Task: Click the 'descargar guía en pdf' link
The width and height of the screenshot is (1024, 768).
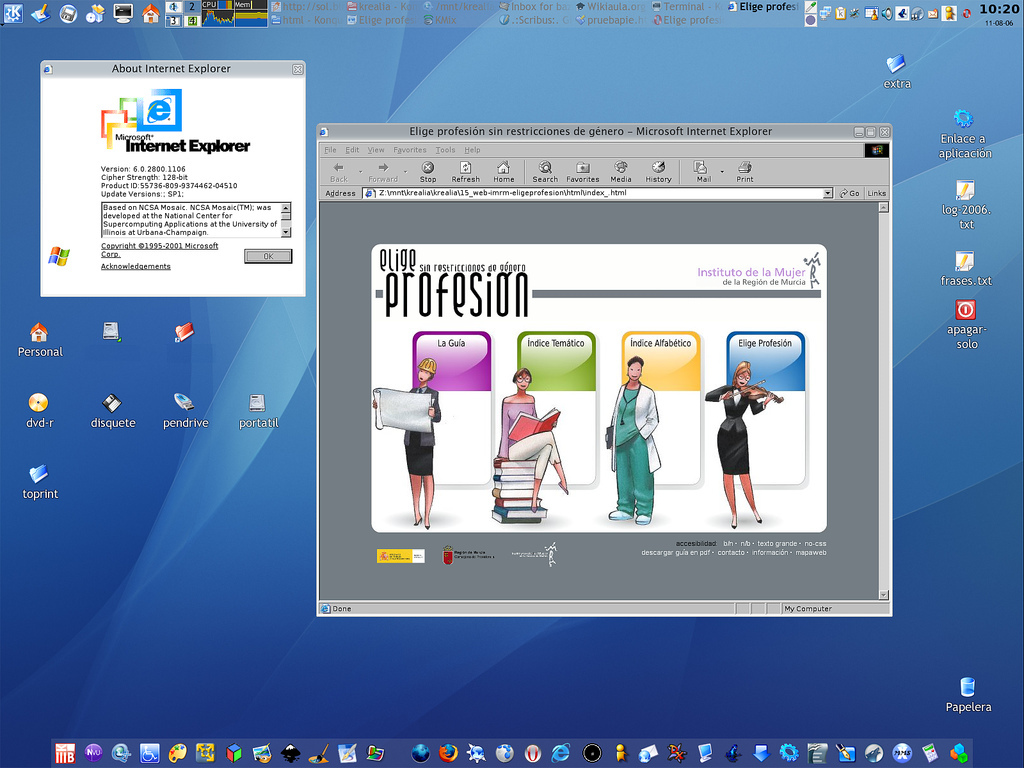Action: pyautogui.click(x=675, y=552)
